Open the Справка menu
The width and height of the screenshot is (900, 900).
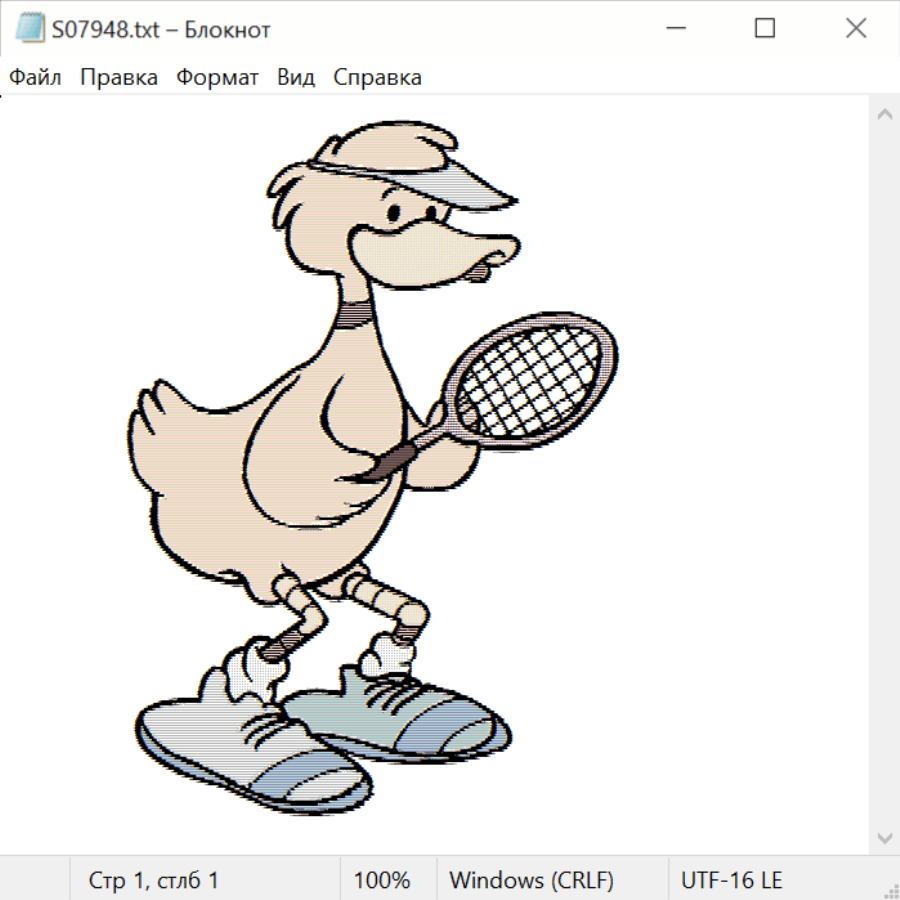(x=377, y=78)
